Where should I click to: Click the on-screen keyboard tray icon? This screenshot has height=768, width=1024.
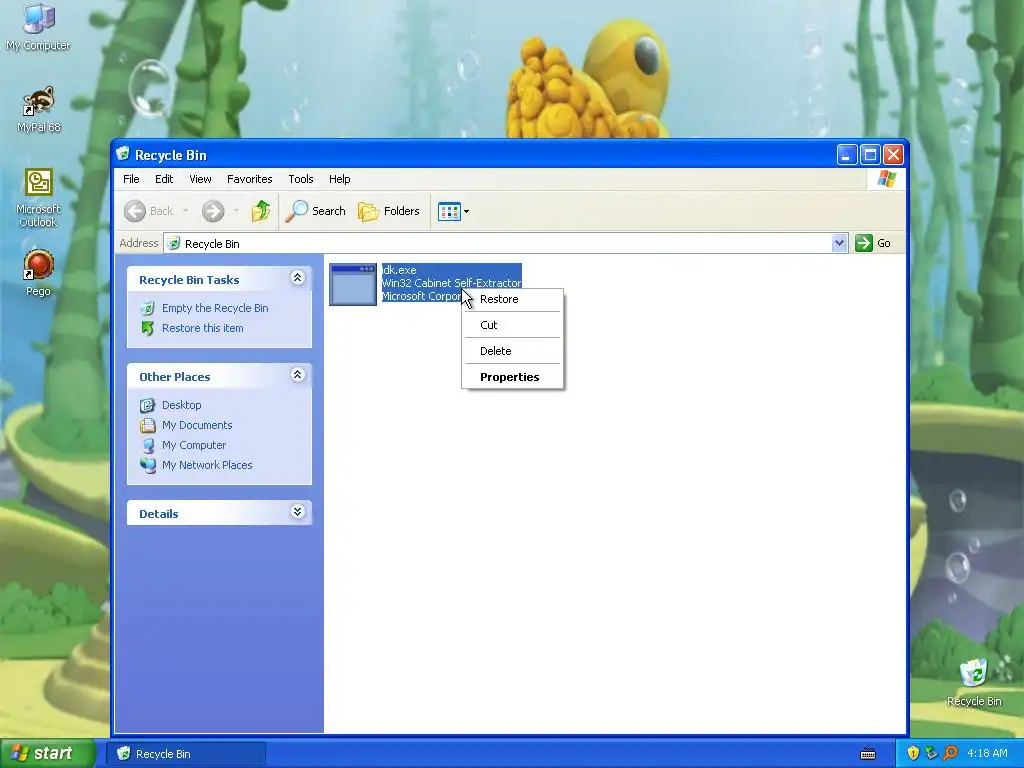[868, 754]
